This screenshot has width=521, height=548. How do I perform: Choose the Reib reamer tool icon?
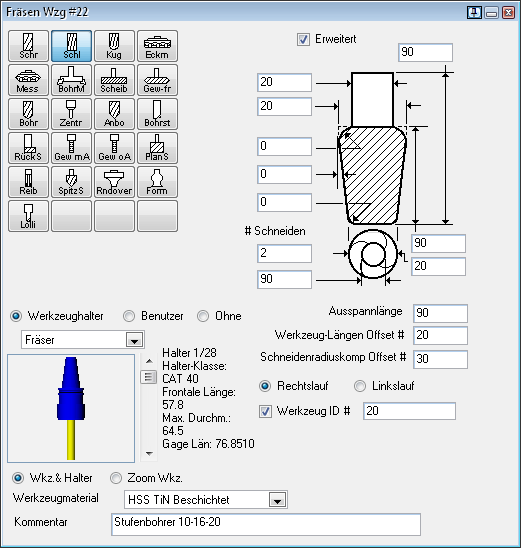(x=28, y=182)
